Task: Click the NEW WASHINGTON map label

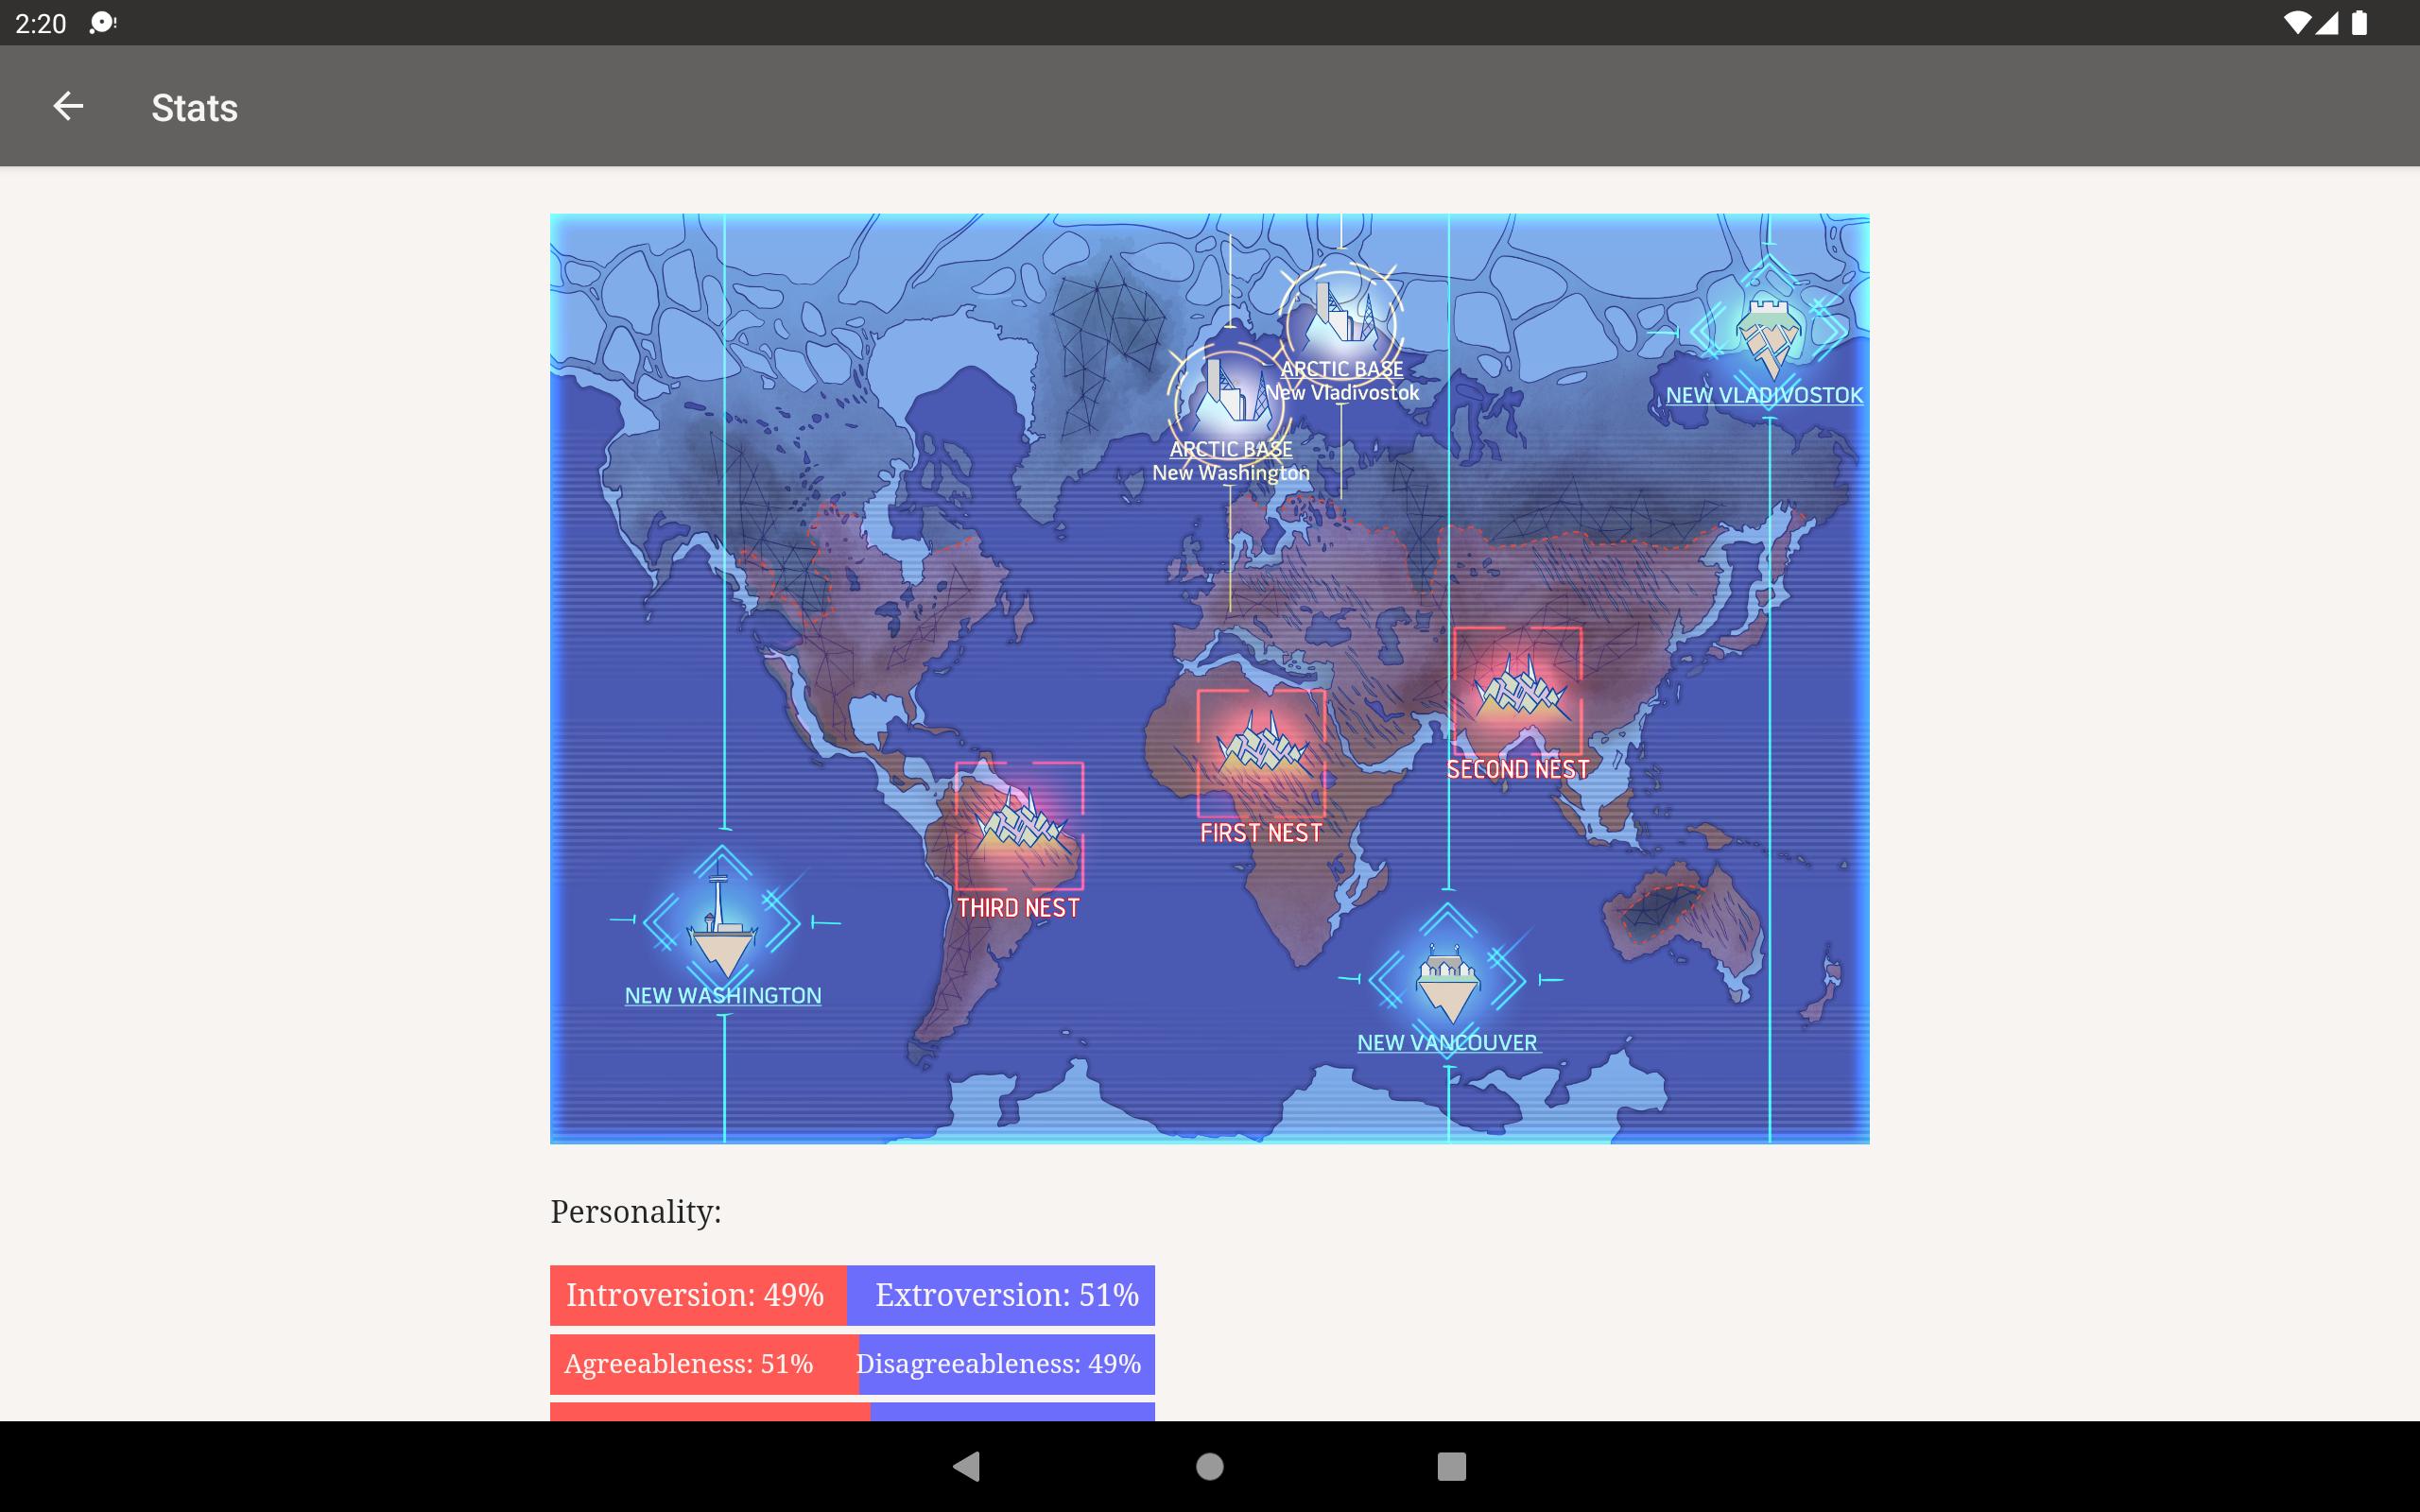Action: coord(723,996)
